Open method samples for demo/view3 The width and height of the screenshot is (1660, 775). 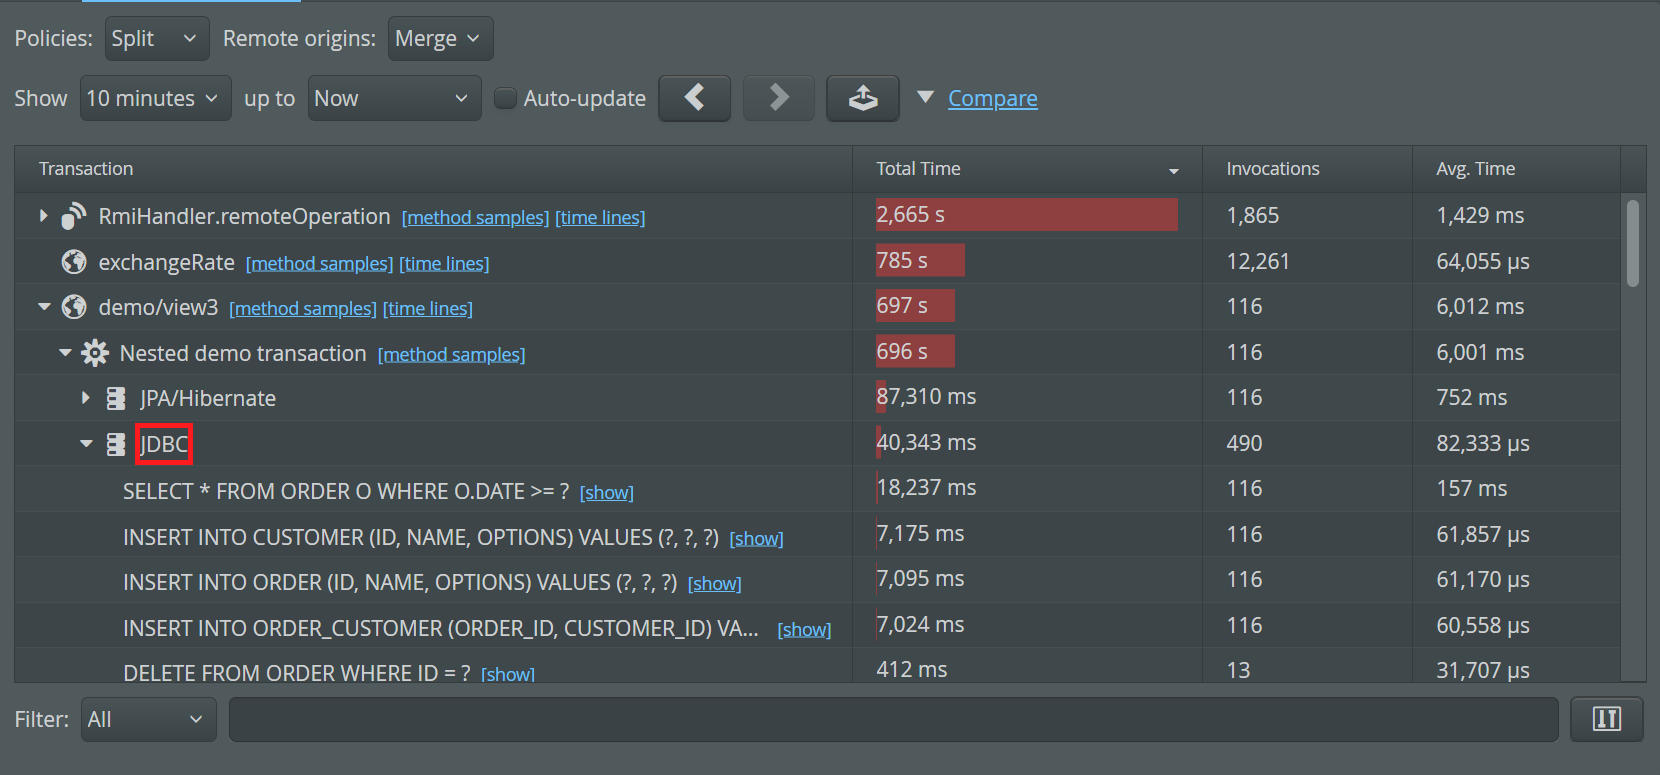303,308
